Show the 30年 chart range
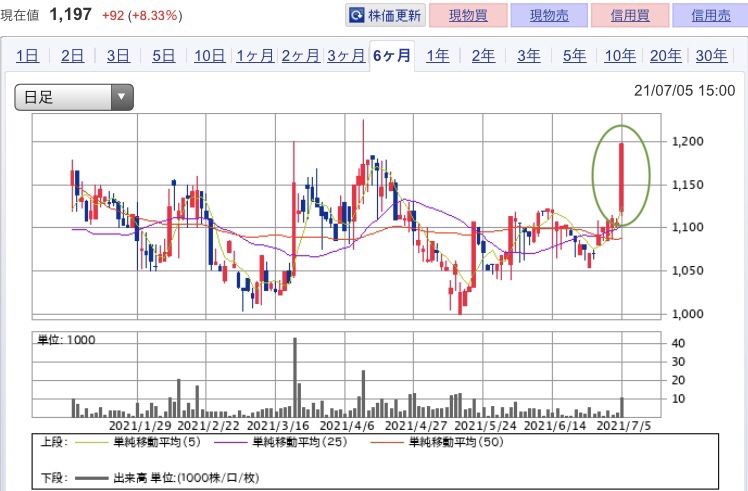 tap(711, 56)
